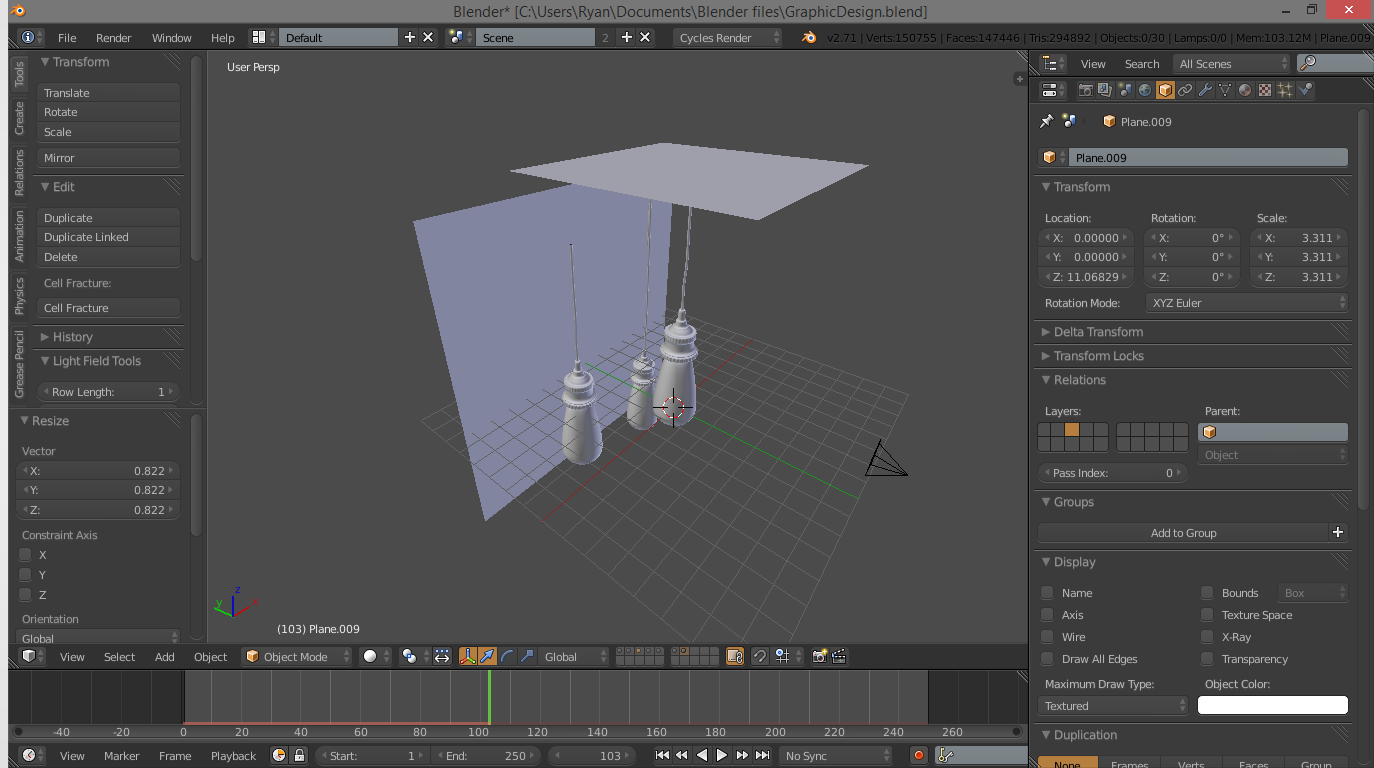Enable the Wire display checkbox
Screen dimensions: 1374x768
(1047, 636)
